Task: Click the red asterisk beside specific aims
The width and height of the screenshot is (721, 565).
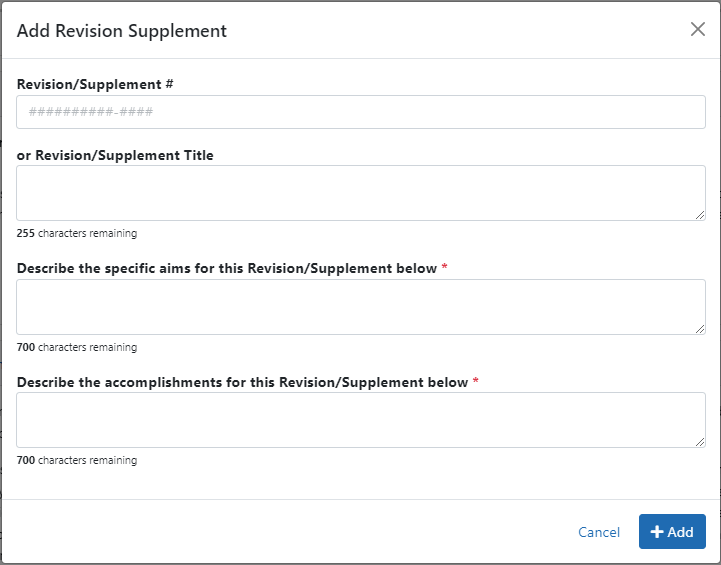Action: [x=445, y=268]
